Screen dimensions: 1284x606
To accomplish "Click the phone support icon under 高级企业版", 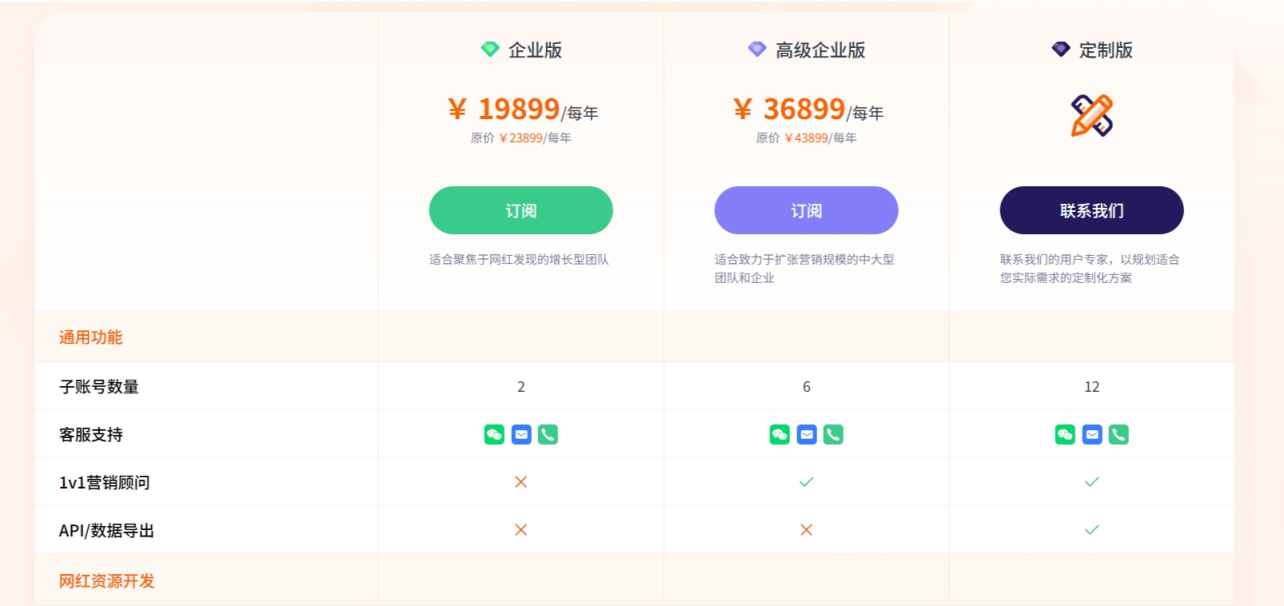I will [x=833, y=434].
